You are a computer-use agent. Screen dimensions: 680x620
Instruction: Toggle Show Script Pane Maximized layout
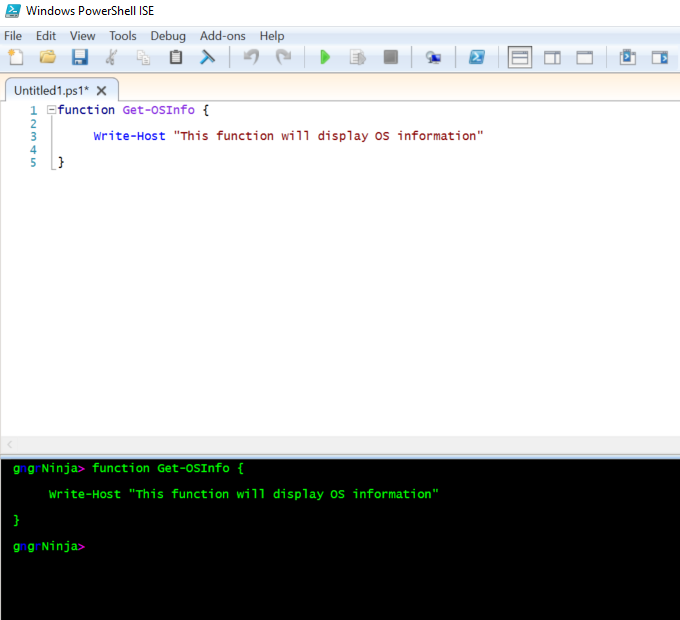[584, 58]
